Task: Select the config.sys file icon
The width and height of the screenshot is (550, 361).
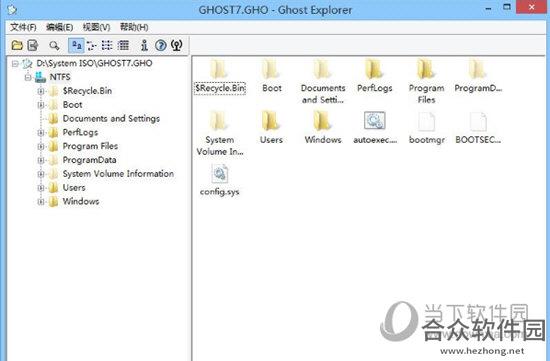Action: (220, 174)
